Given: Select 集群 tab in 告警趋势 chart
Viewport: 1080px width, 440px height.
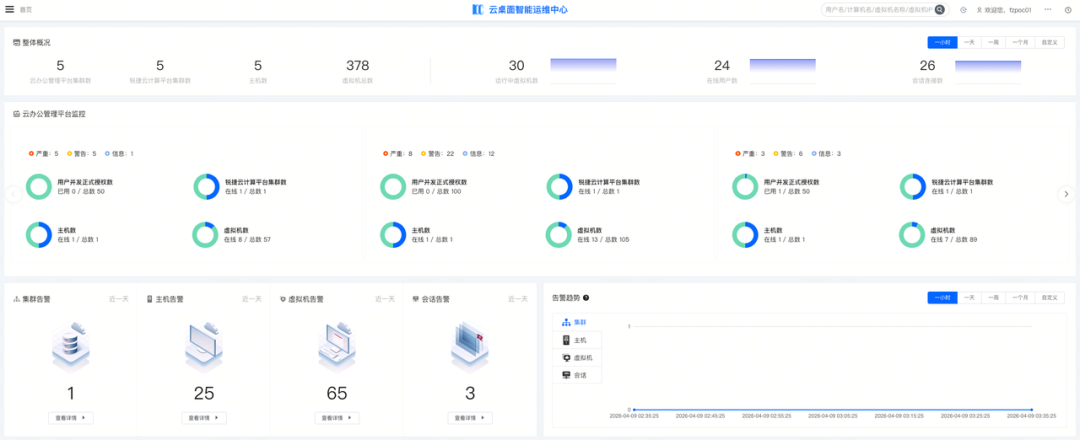Looking at the screenshot, I should coord(577,322).
